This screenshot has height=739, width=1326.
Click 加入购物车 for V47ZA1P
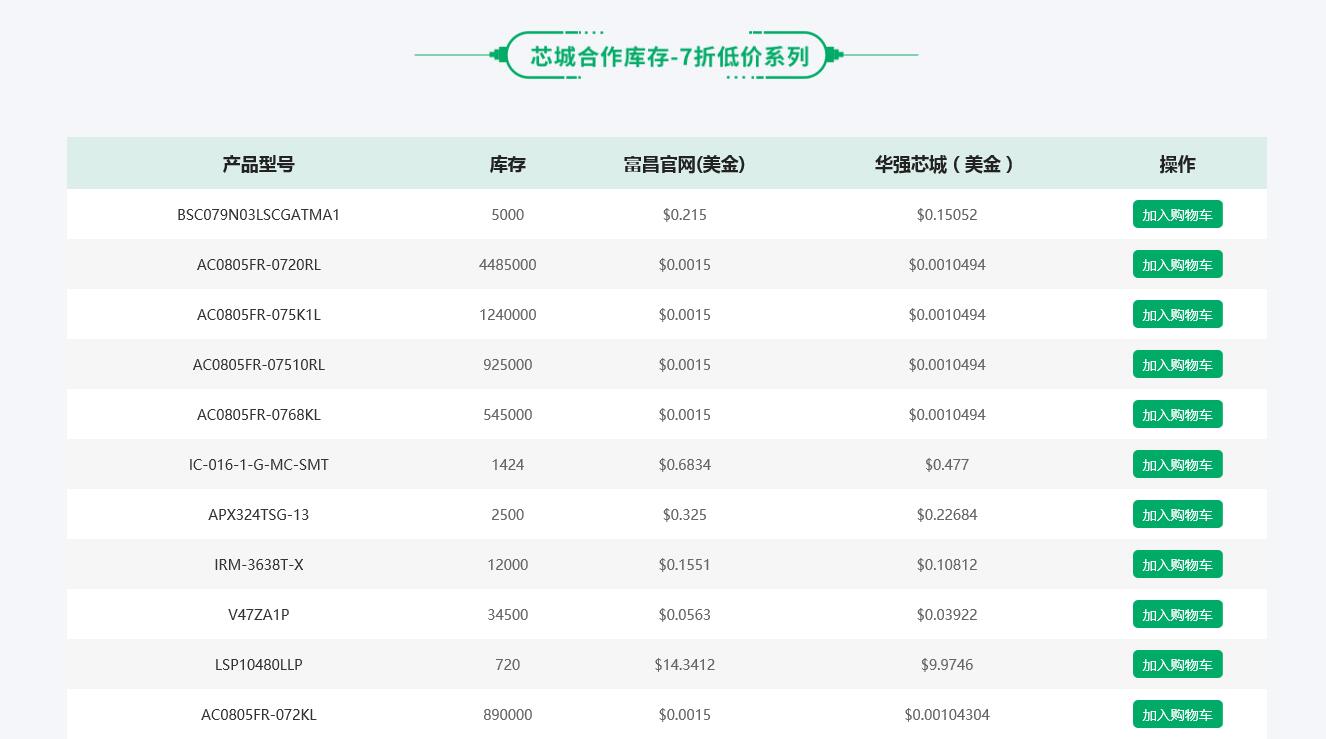point(1177,614)
